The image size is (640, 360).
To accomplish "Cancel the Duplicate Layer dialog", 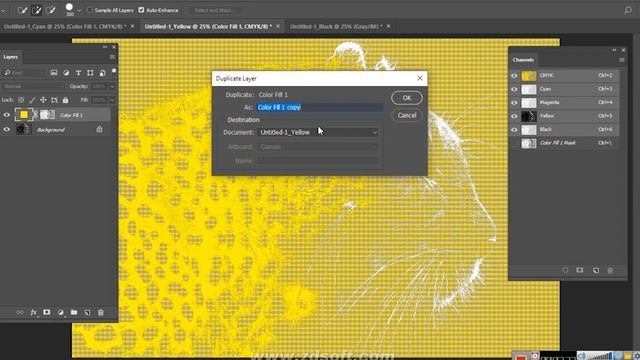I will coord(407,116).
